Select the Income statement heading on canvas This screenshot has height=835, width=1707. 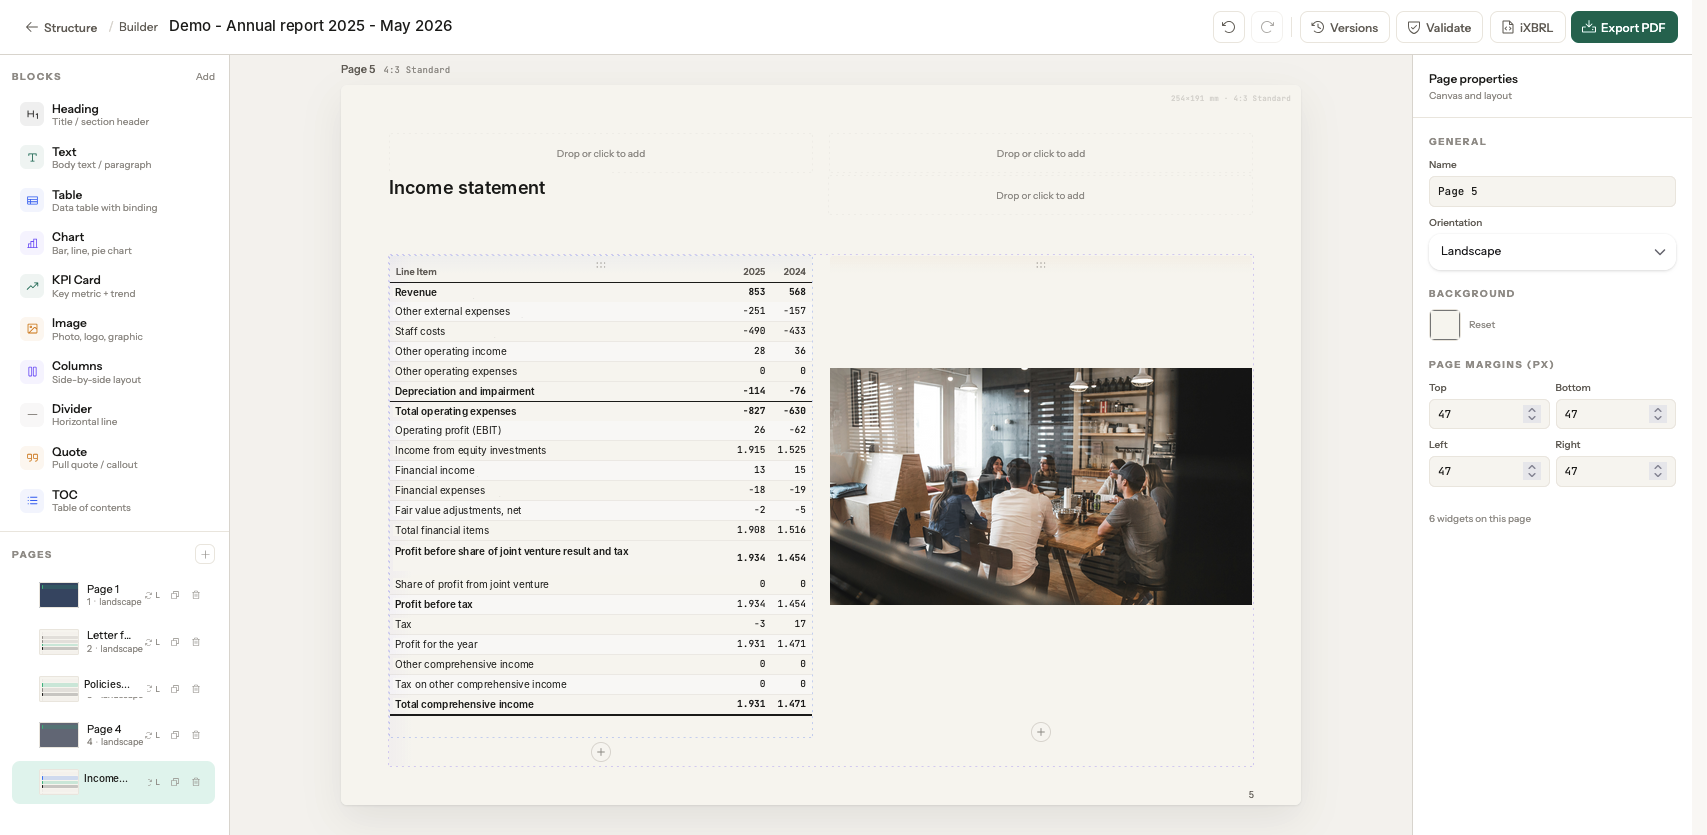point(467,188)
